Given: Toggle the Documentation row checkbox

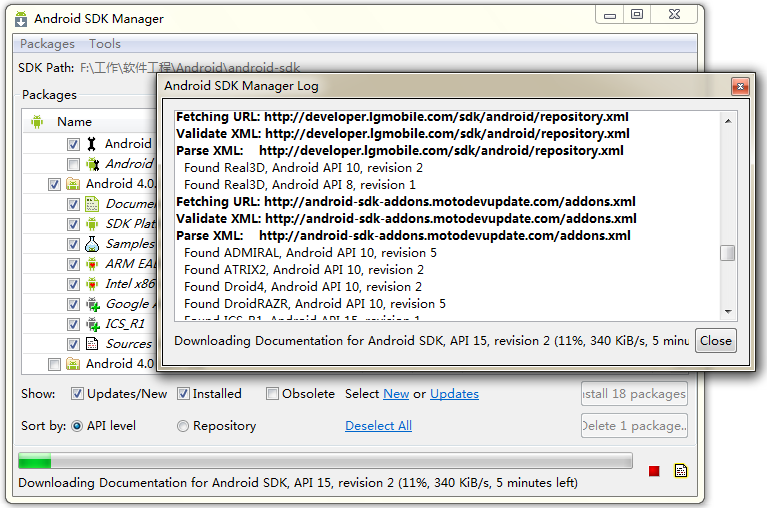Looking at the screenshot, I should click(73, 204).
